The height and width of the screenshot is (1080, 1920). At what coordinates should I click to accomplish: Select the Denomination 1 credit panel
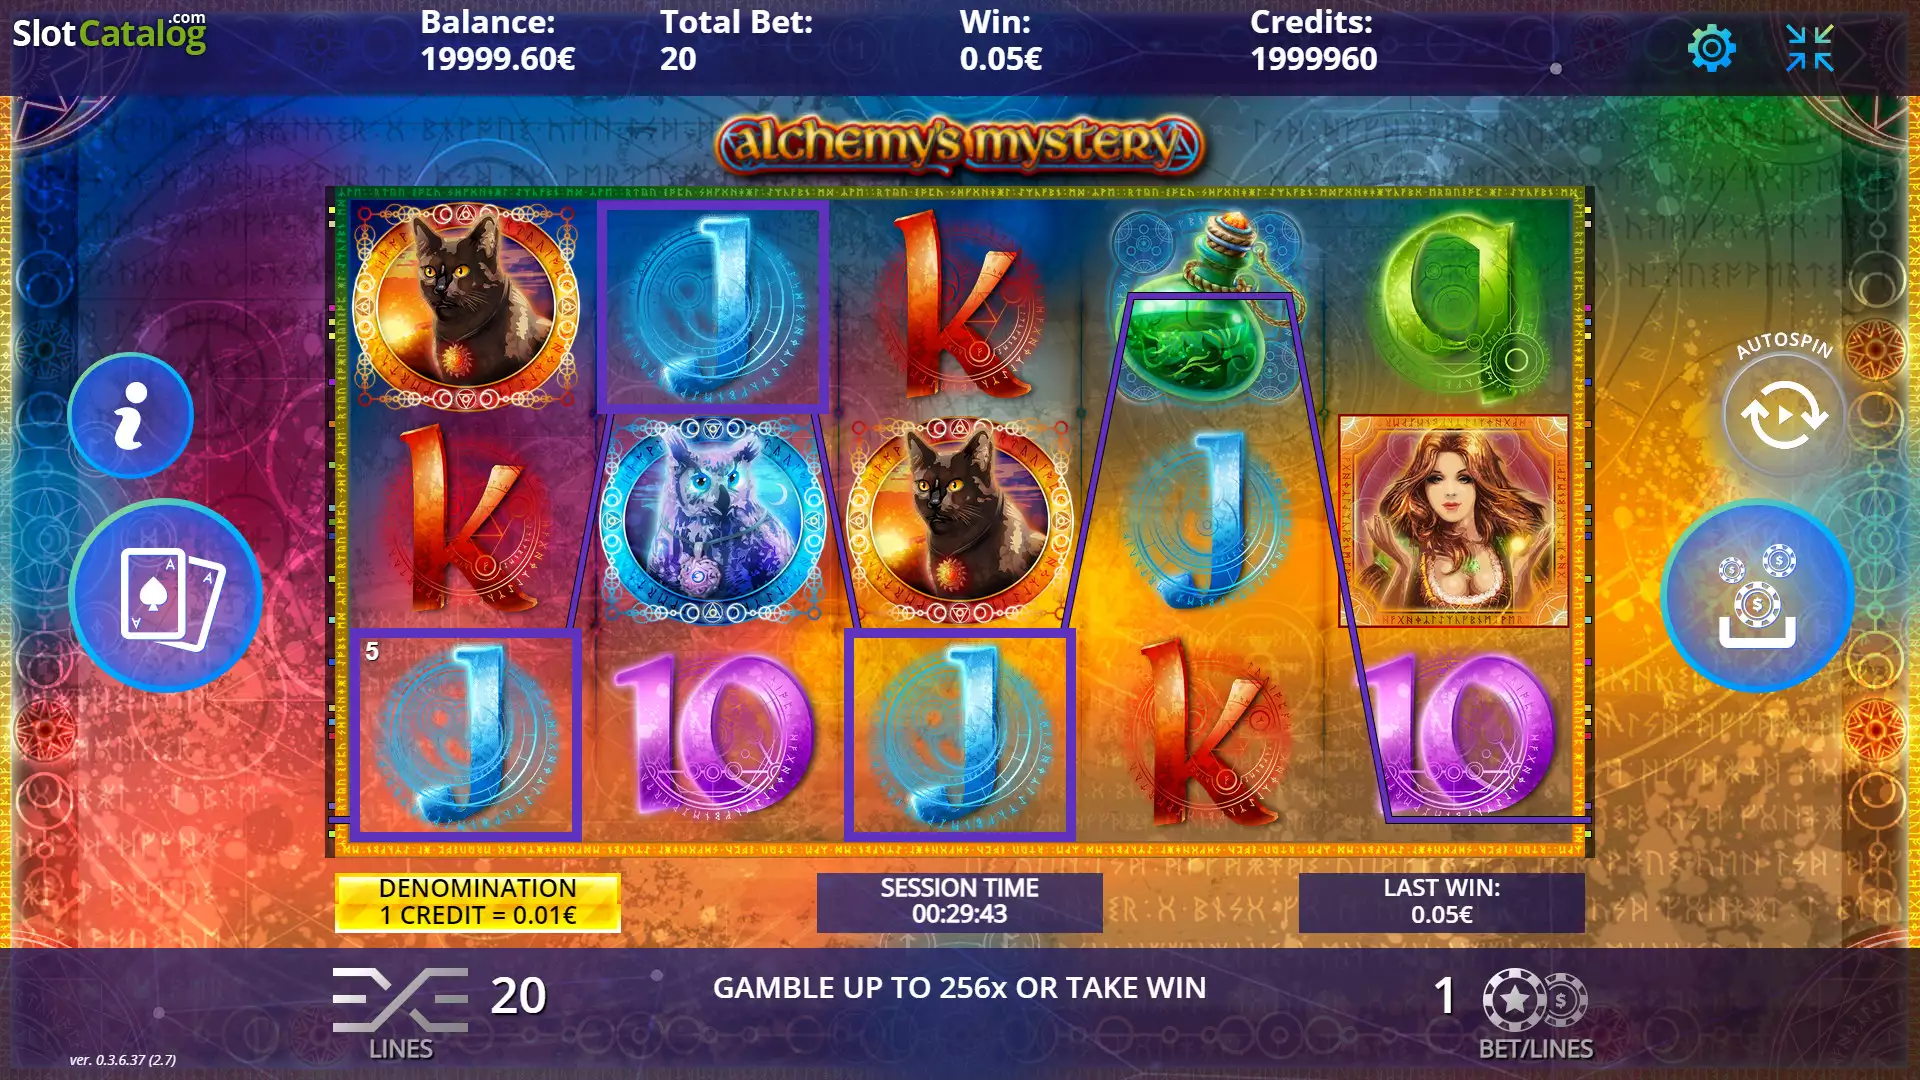(478, 902)
